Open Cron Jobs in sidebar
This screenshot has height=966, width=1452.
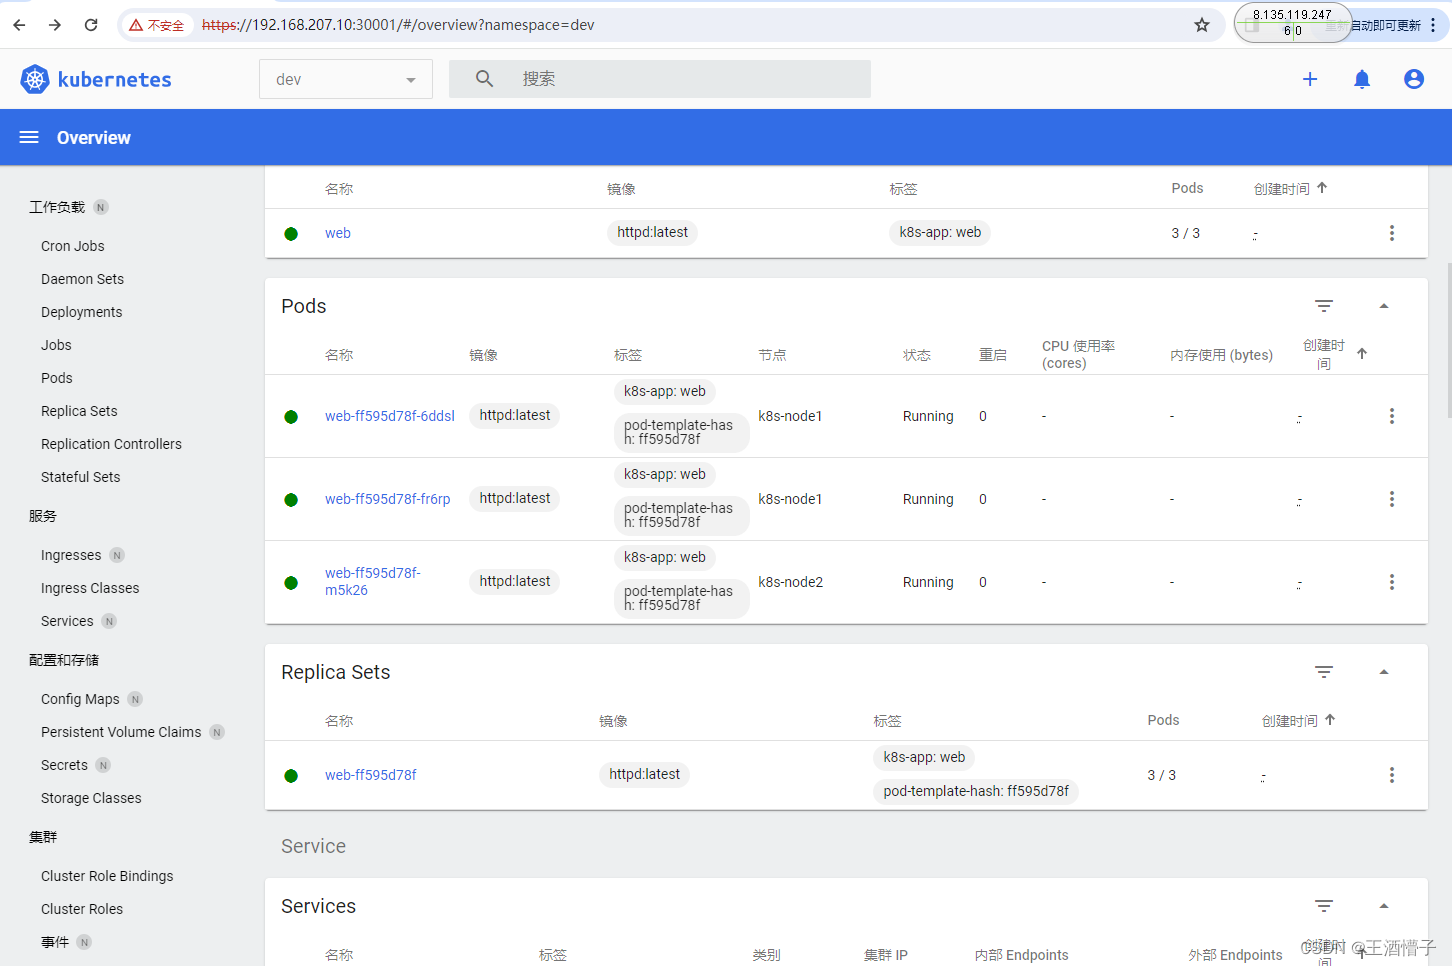coord(73,246)
